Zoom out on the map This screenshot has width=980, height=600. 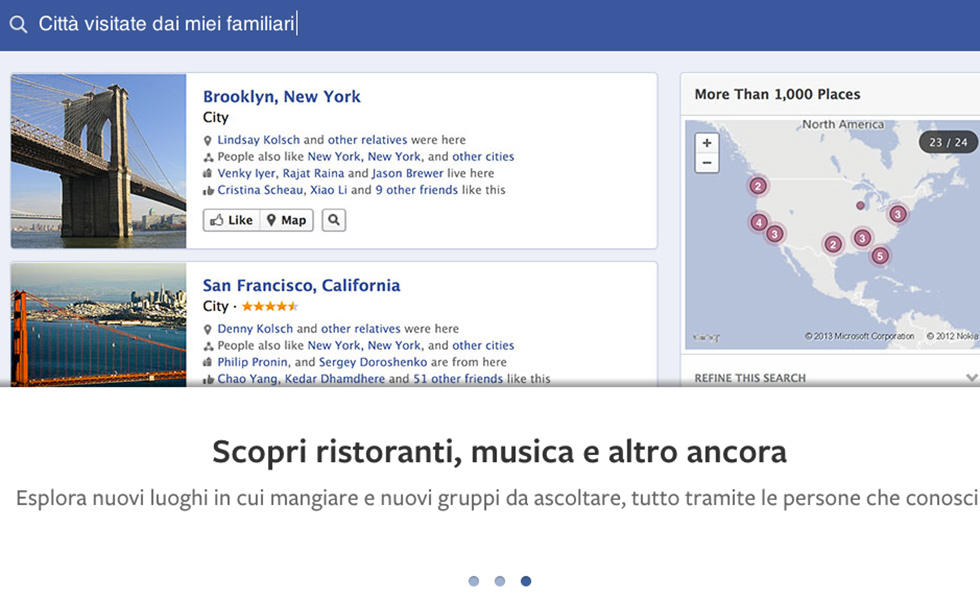click(x=706, y=162)
